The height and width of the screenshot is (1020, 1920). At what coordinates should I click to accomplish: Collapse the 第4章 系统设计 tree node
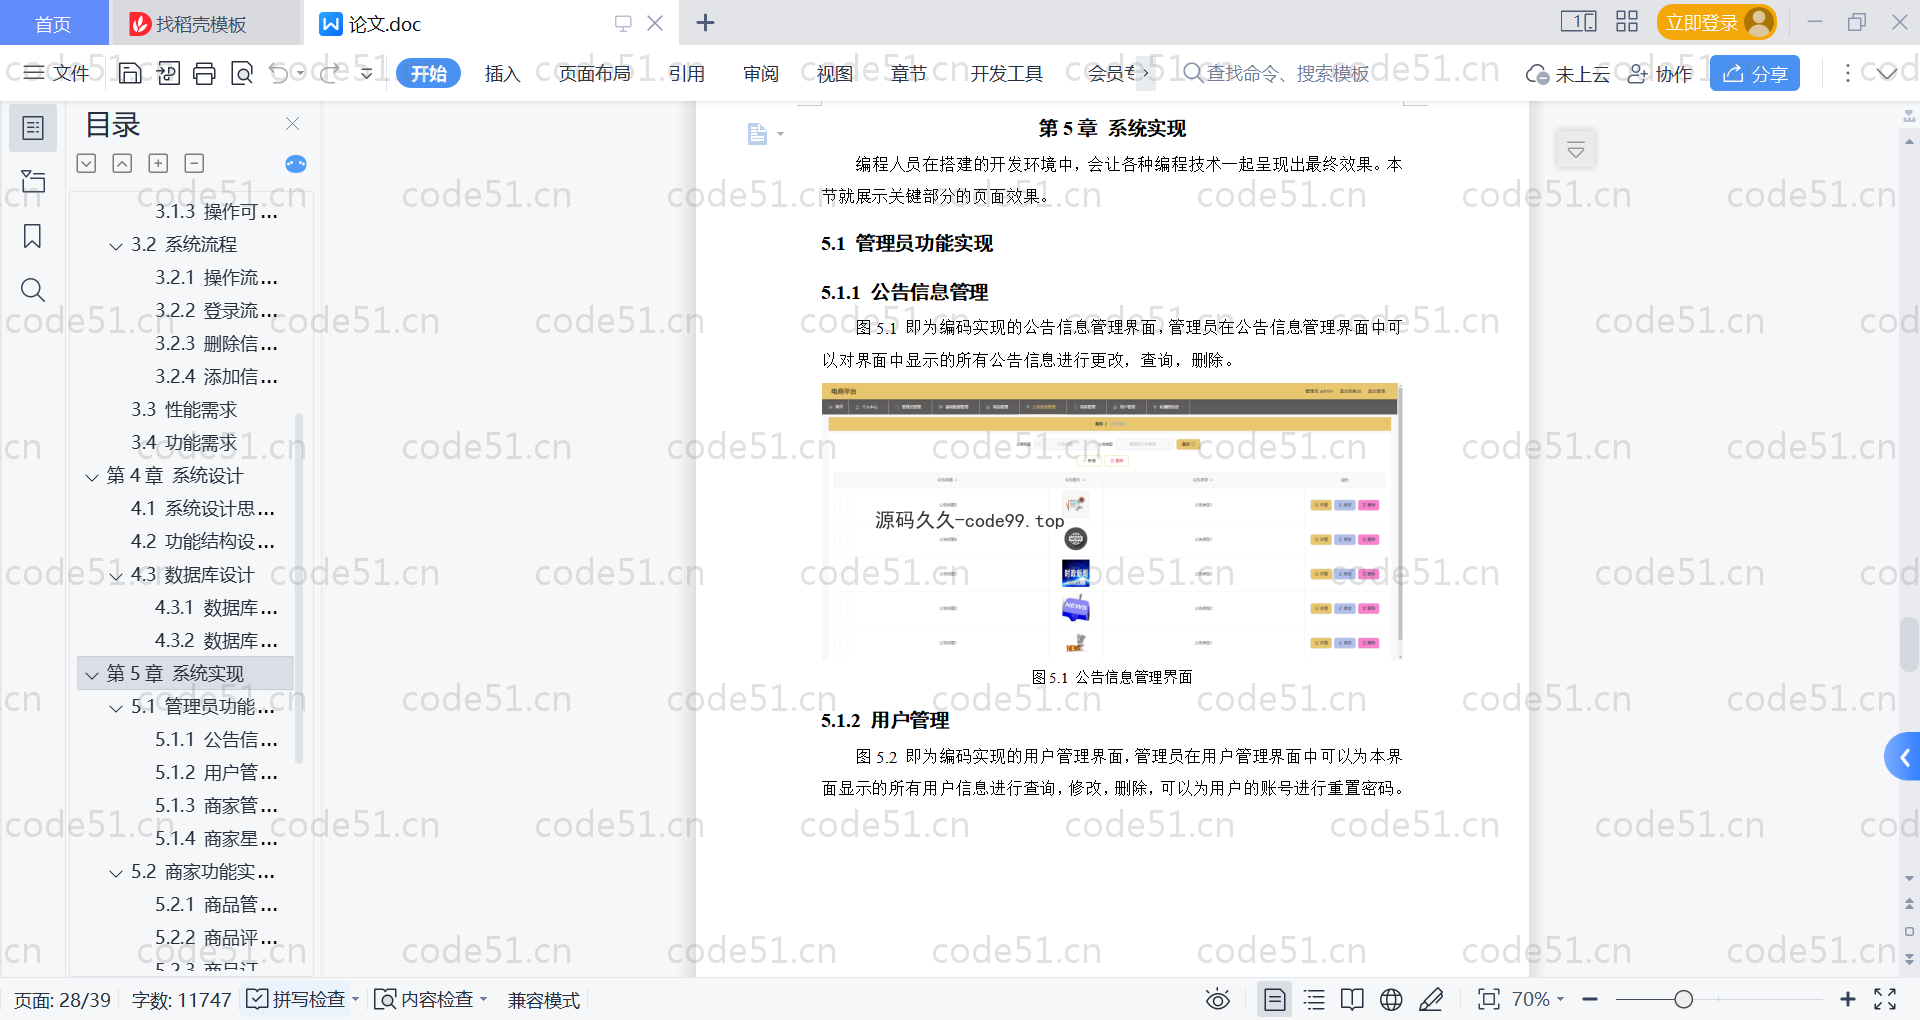[x=92, y=477]
